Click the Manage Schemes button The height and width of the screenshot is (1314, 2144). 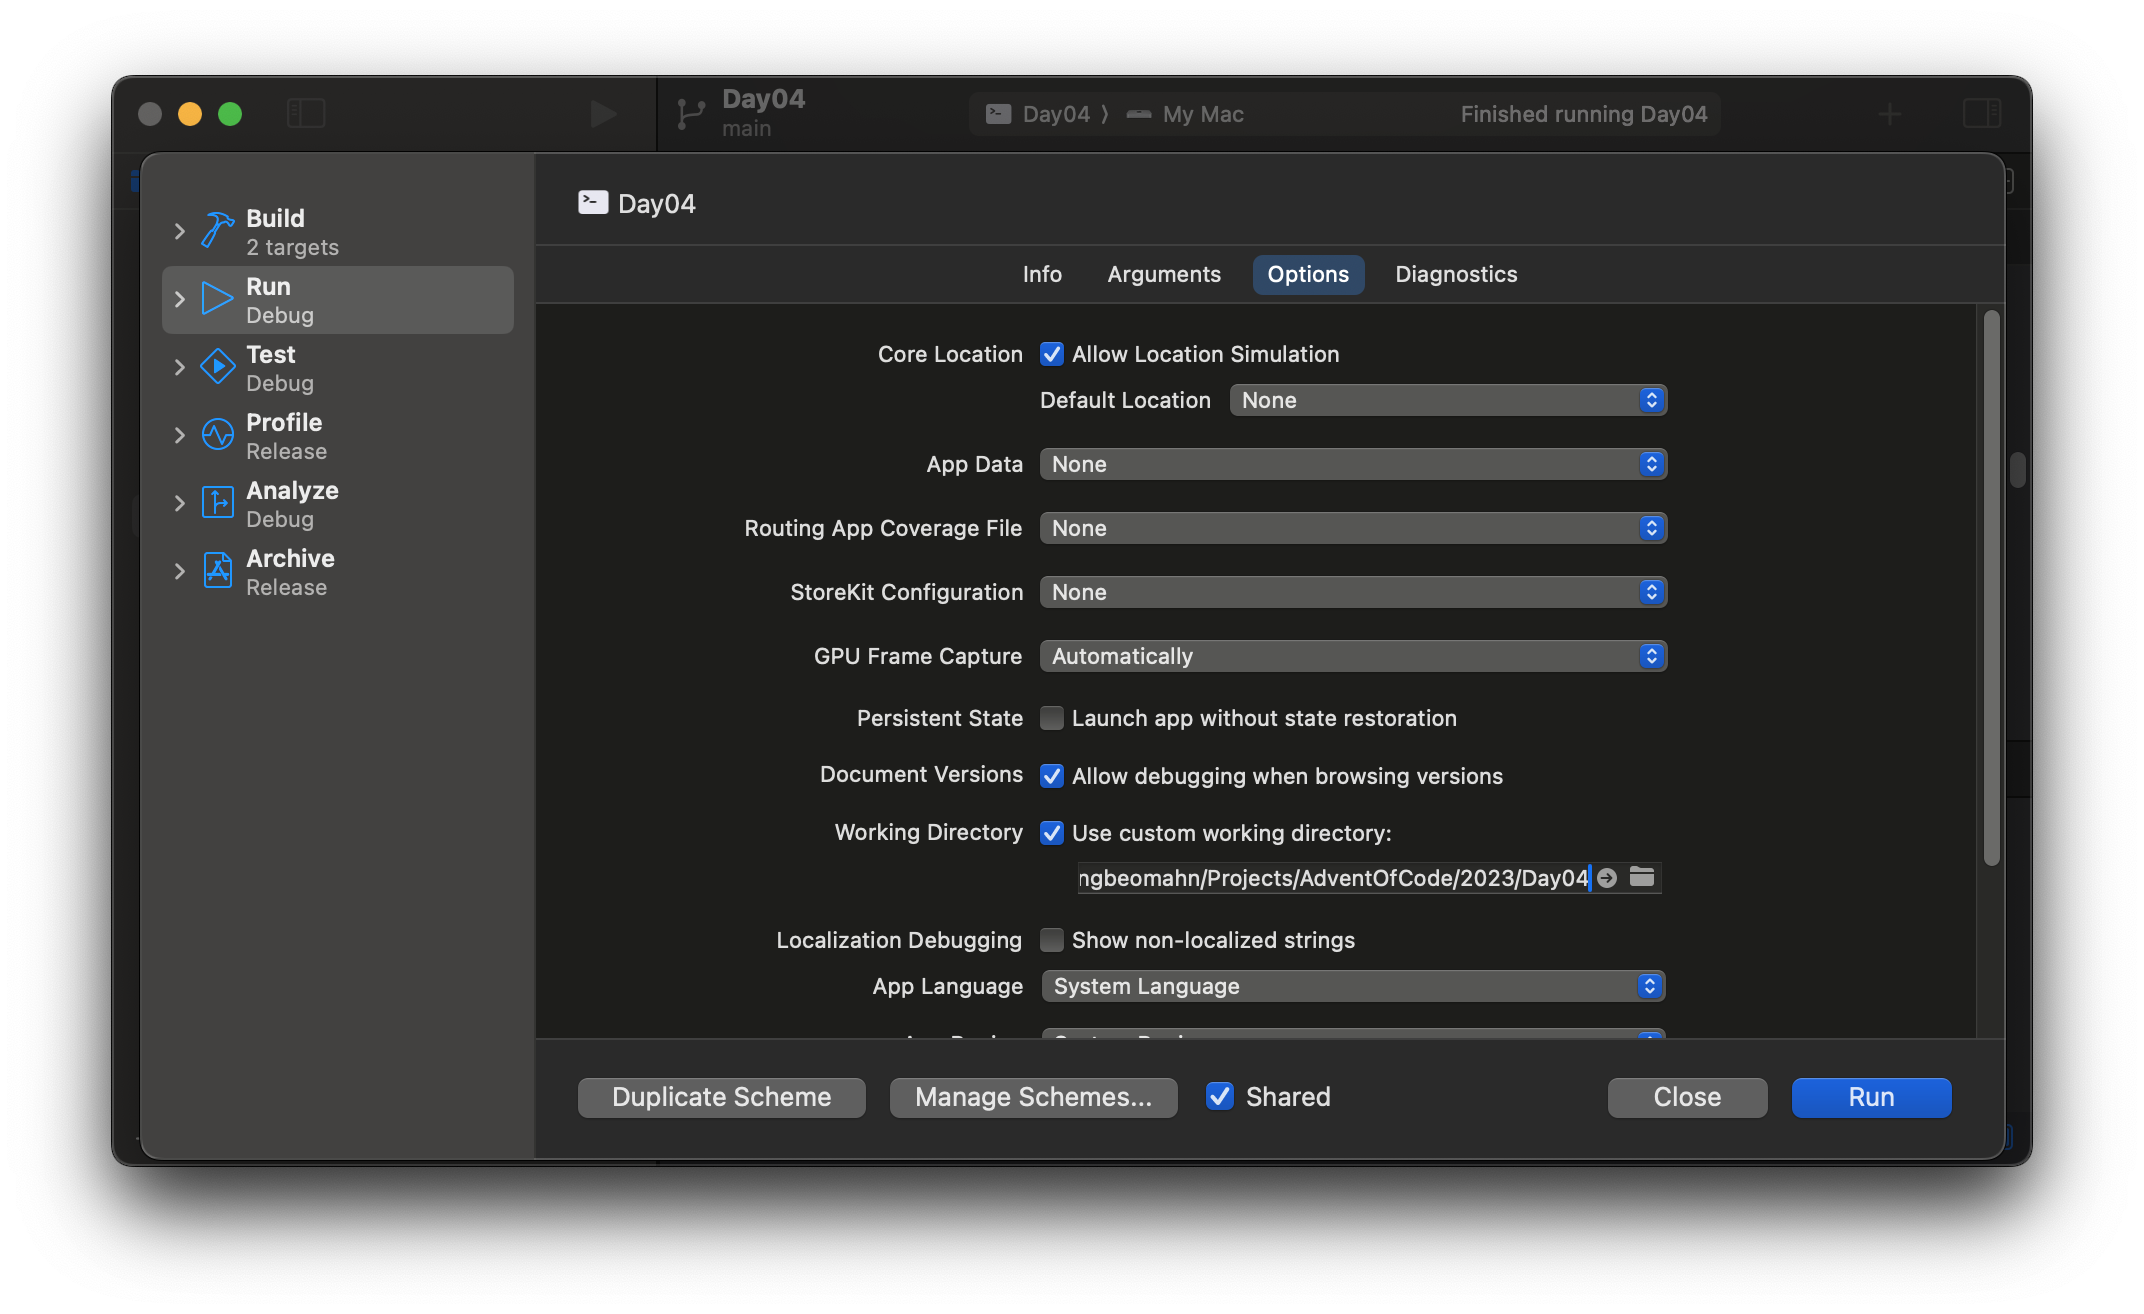[x=1033, y=1097]
